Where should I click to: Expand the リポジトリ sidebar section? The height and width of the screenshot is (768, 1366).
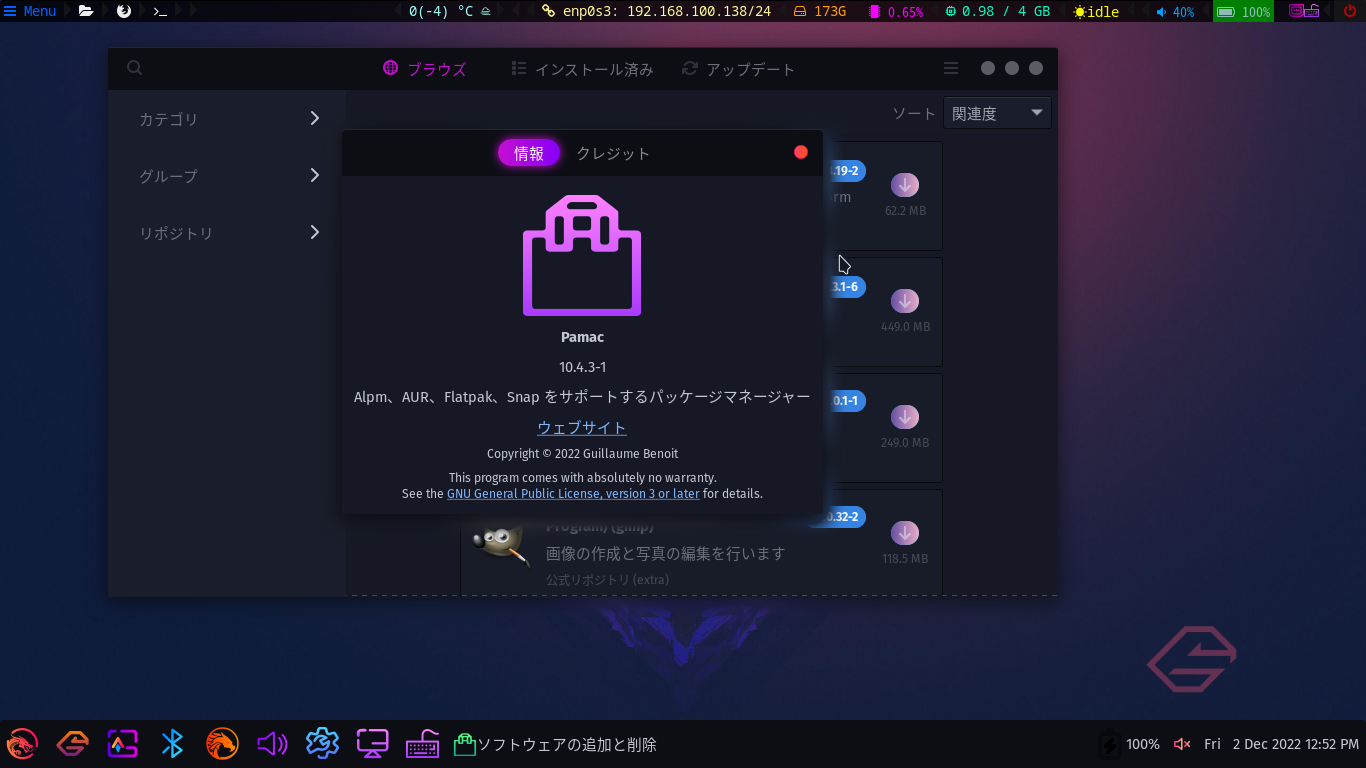[227, 233]
